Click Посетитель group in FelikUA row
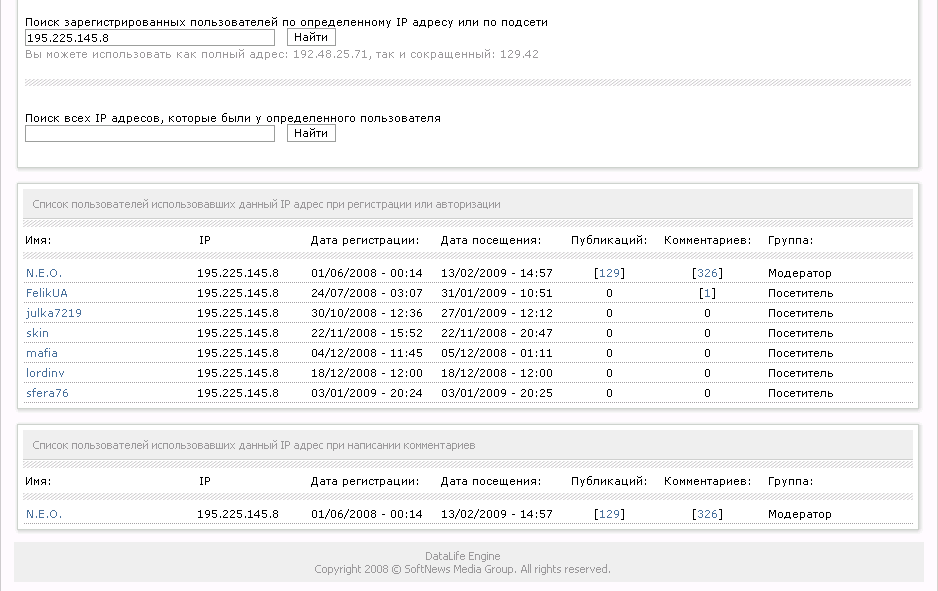Image resolution: width=938 pixels, height=591 pixels. click(800, 293)
